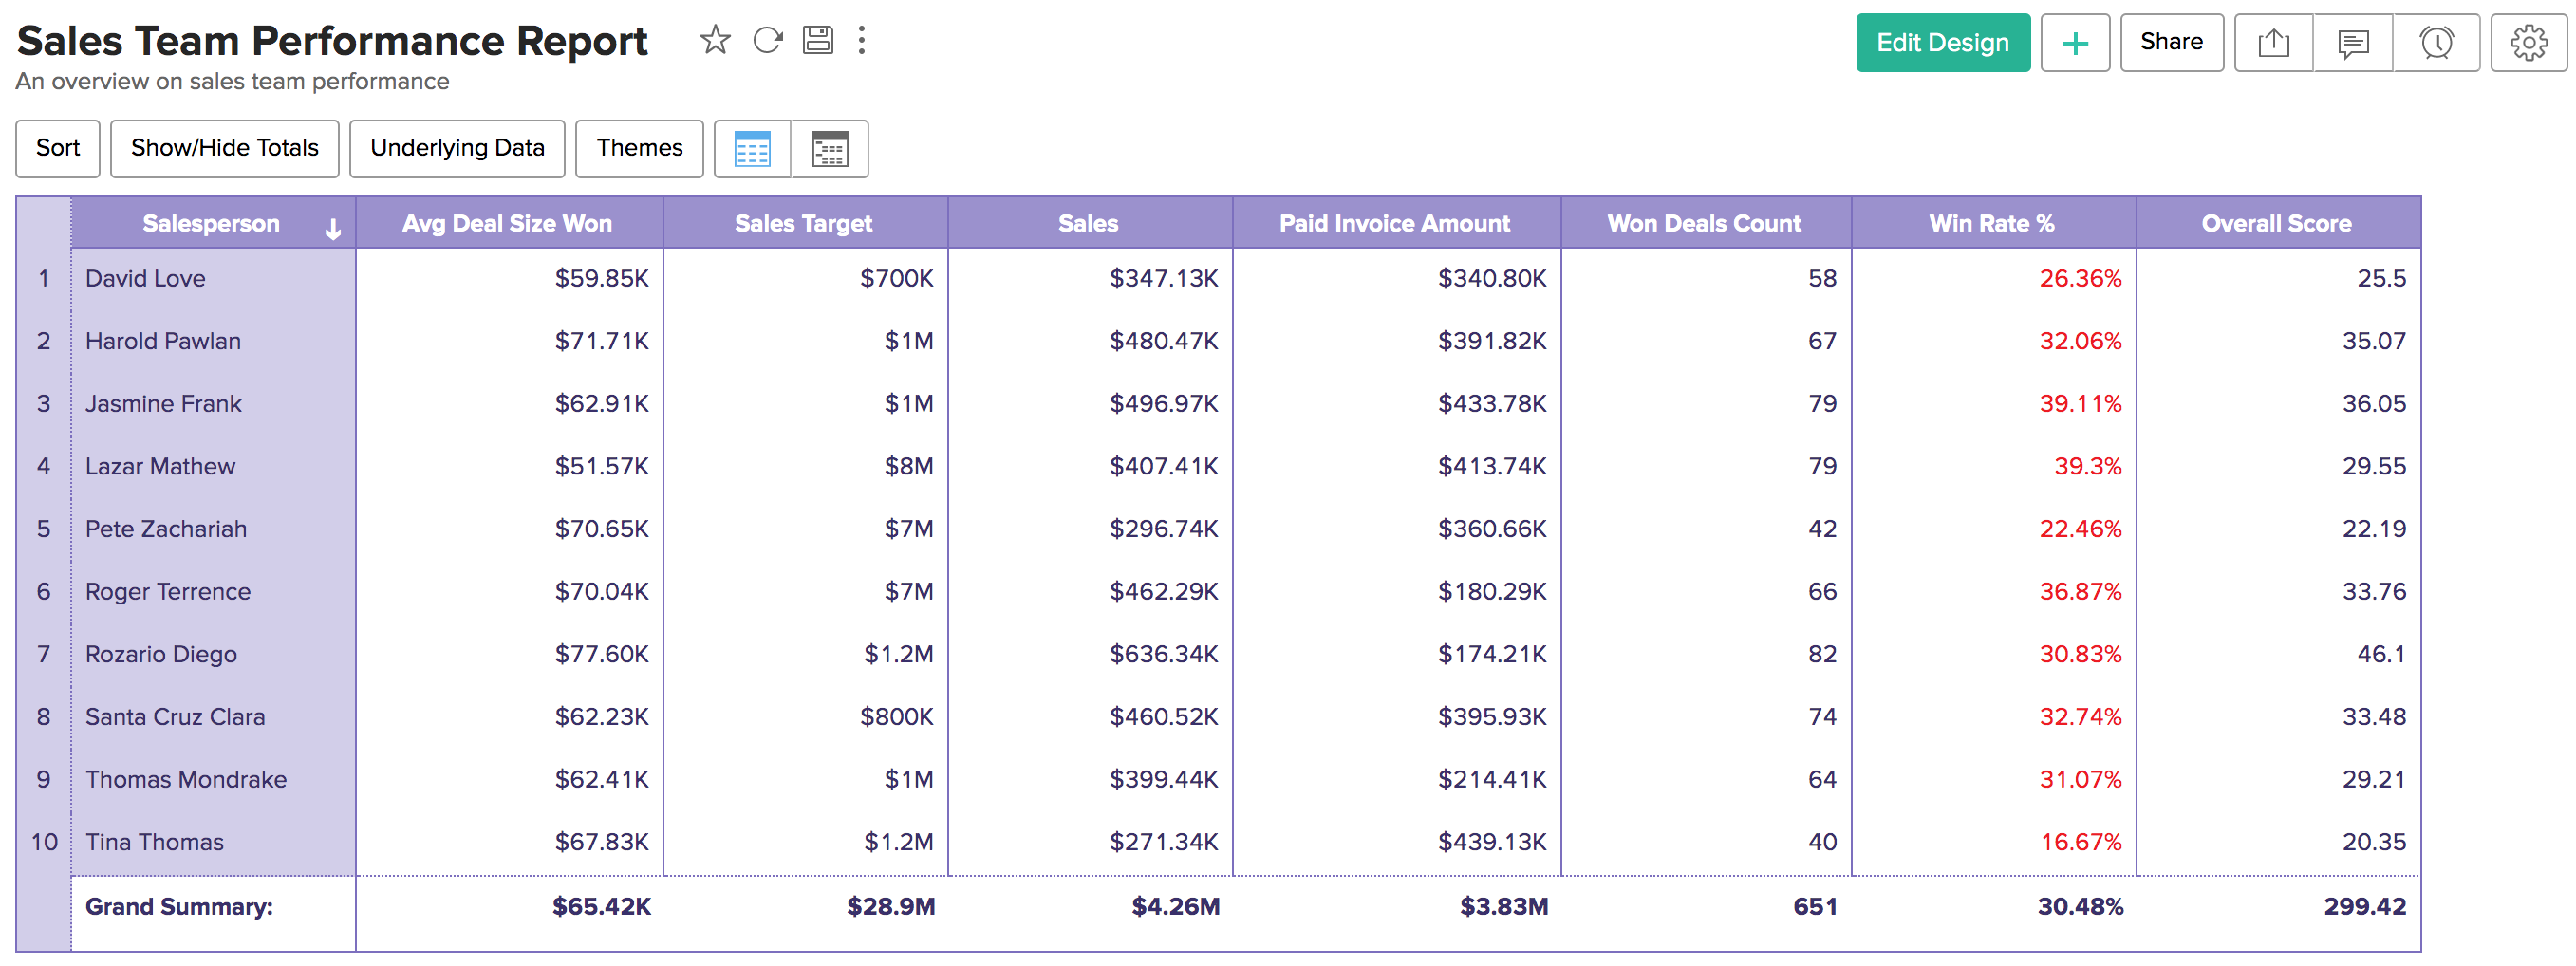Mark report as favorite with star icon

point(715,41)
